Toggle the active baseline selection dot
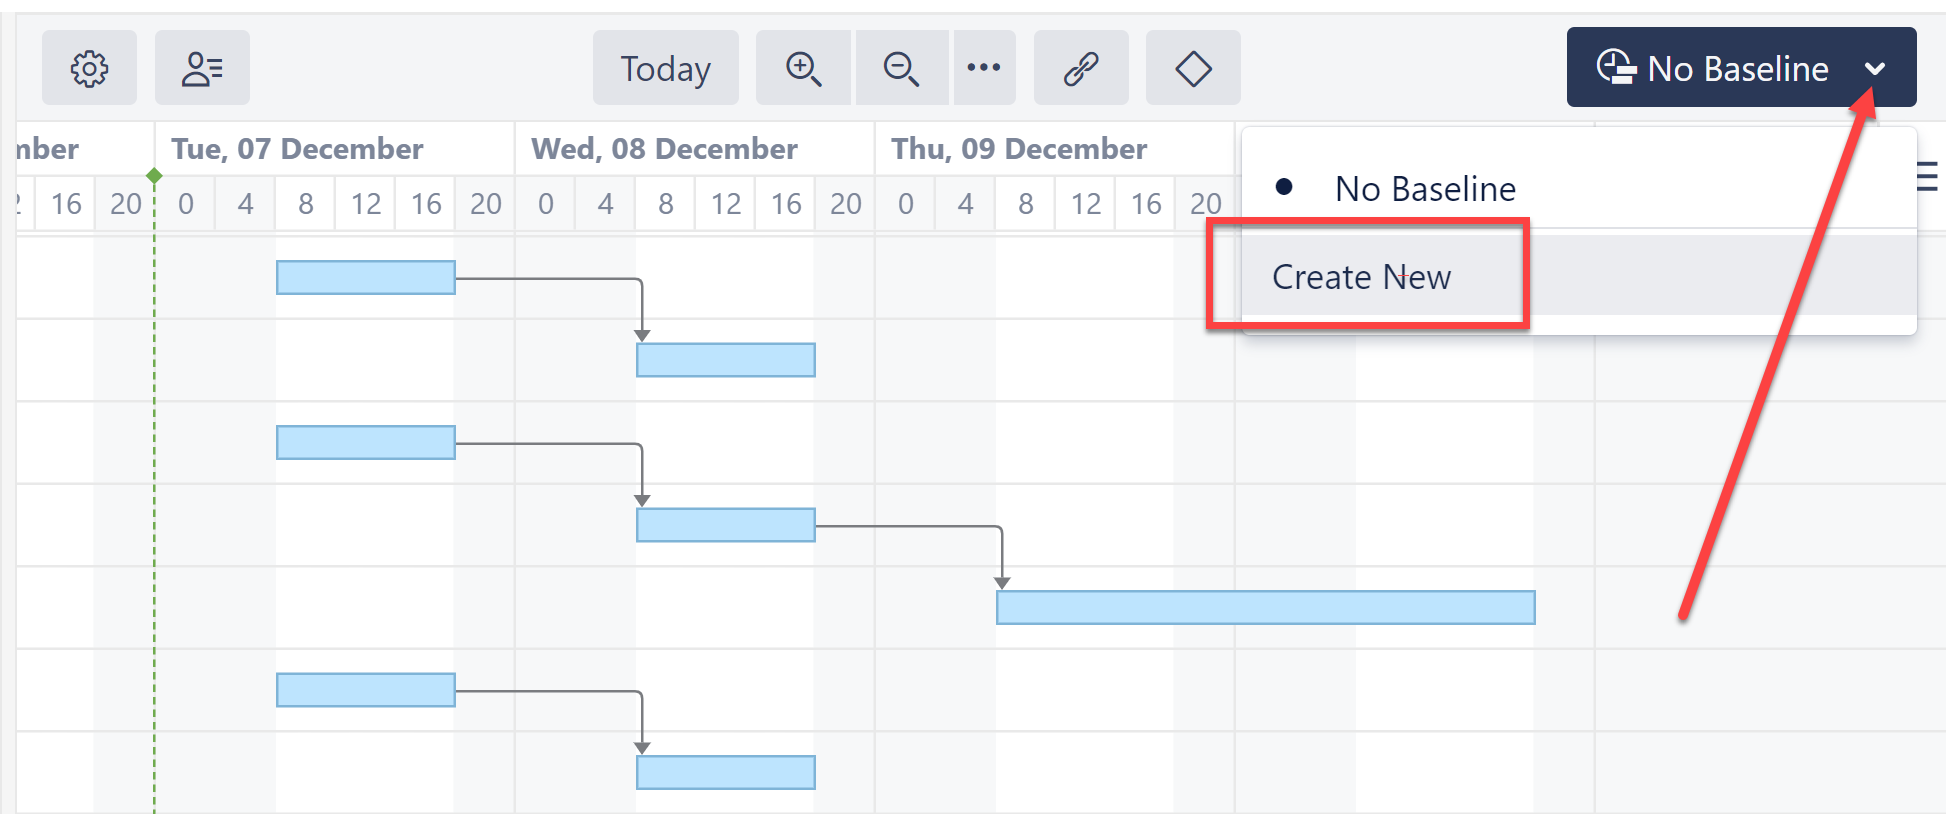Image resolution: width=1946 pixels, height=814 pixels. tap(1284, 186)
